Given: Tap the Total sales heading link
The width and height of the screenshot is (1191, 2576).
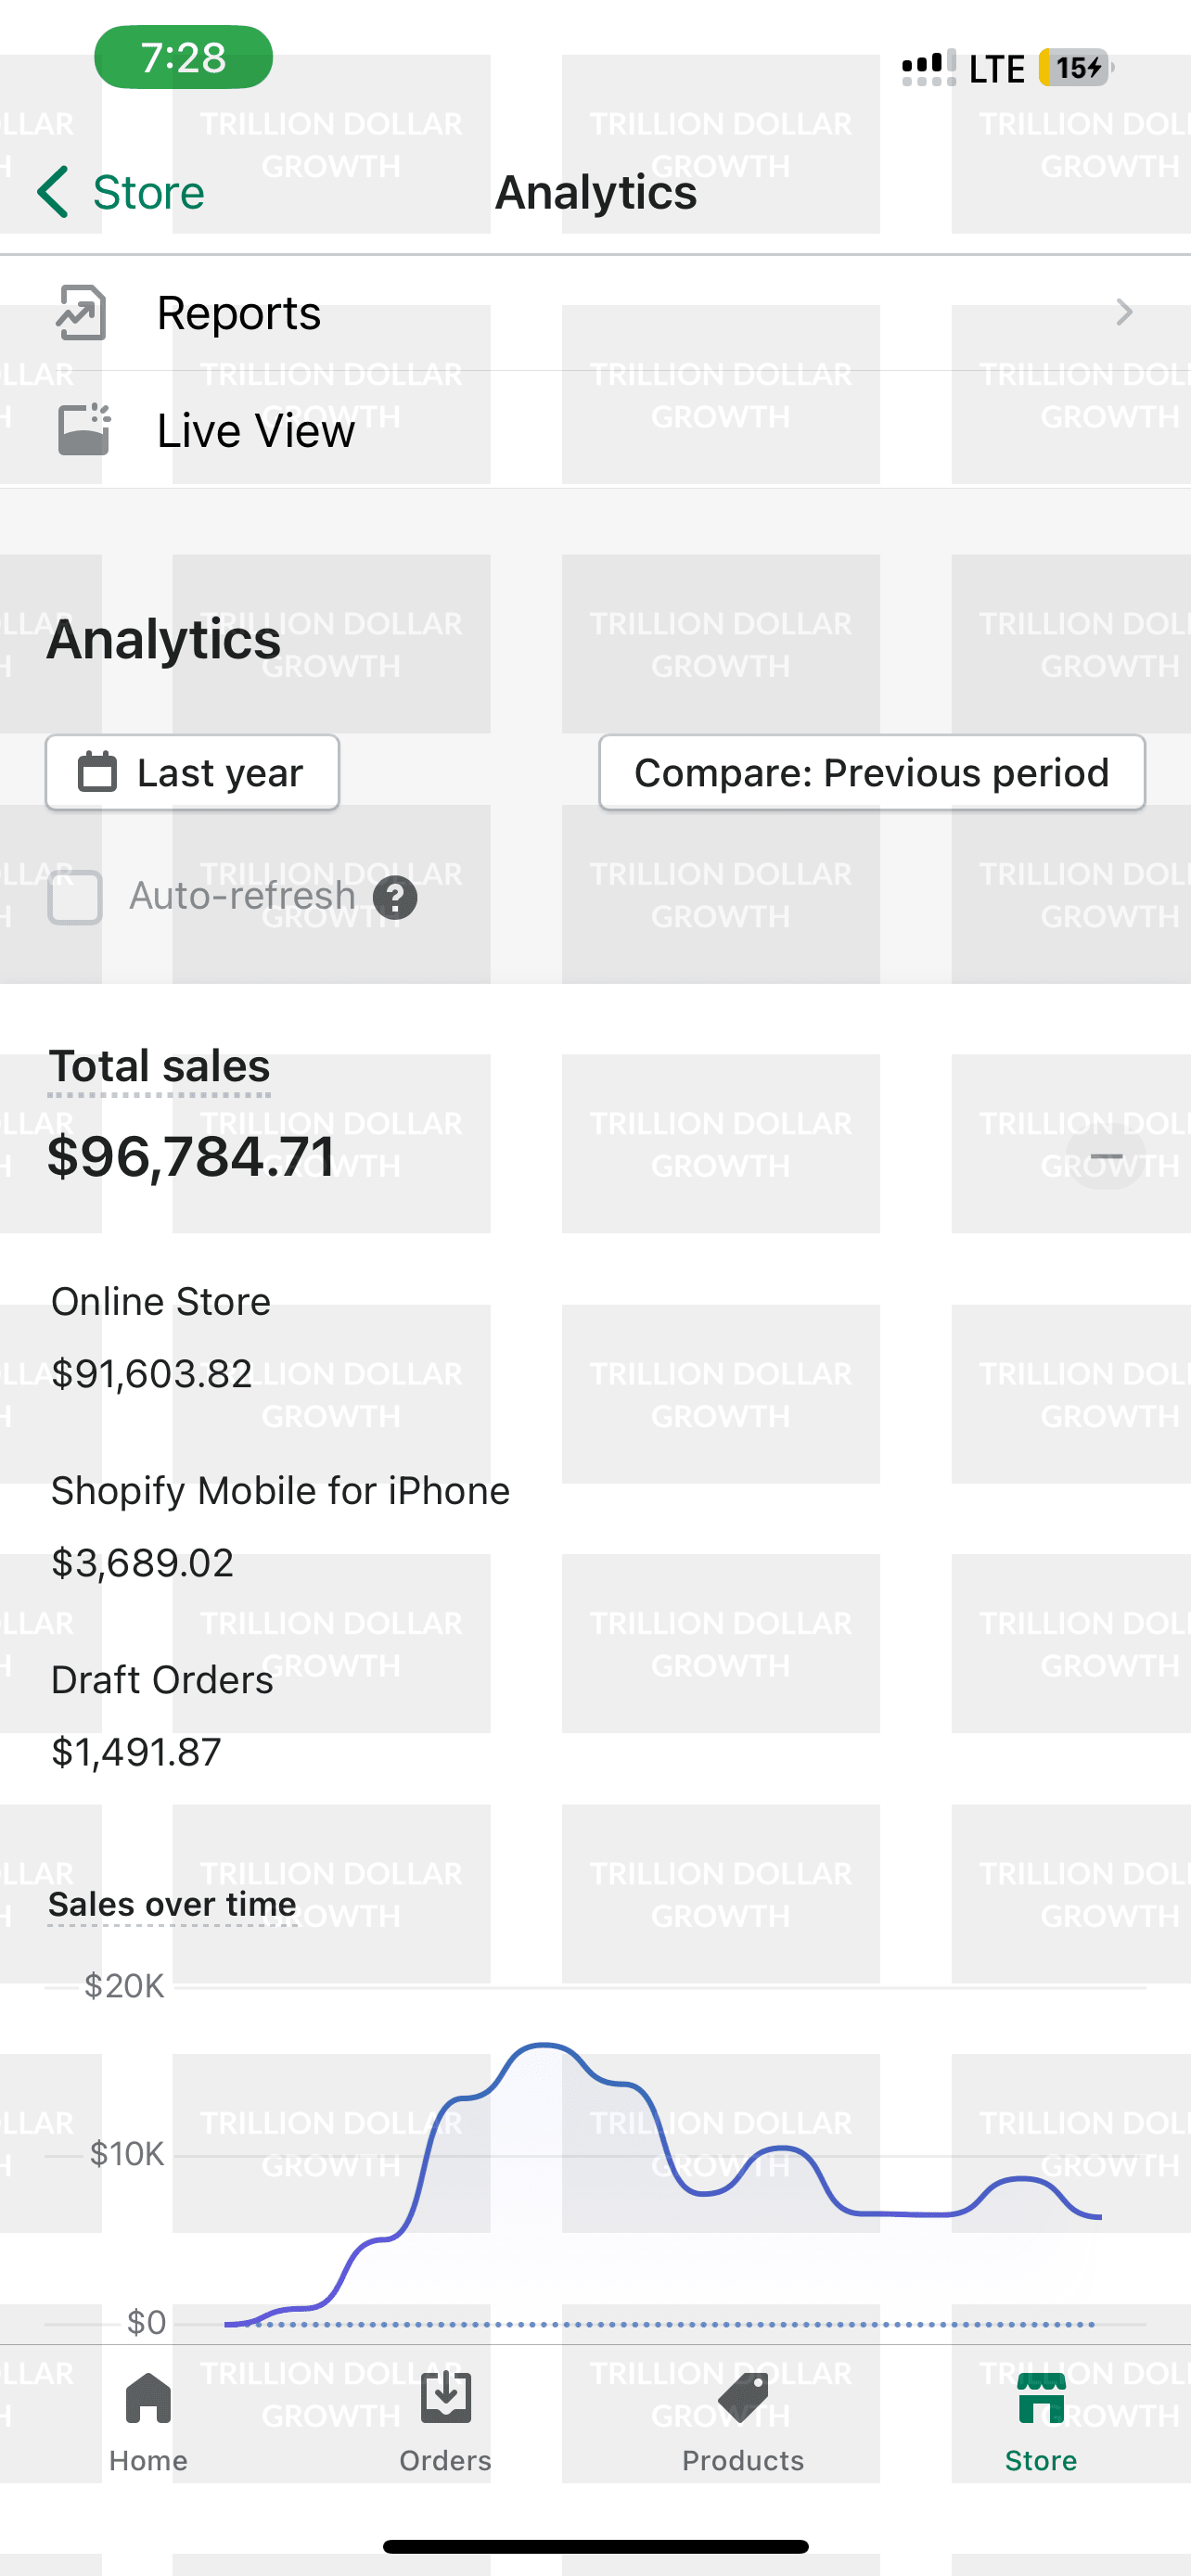Looking at the screenshot, I should coord(159,1067).
